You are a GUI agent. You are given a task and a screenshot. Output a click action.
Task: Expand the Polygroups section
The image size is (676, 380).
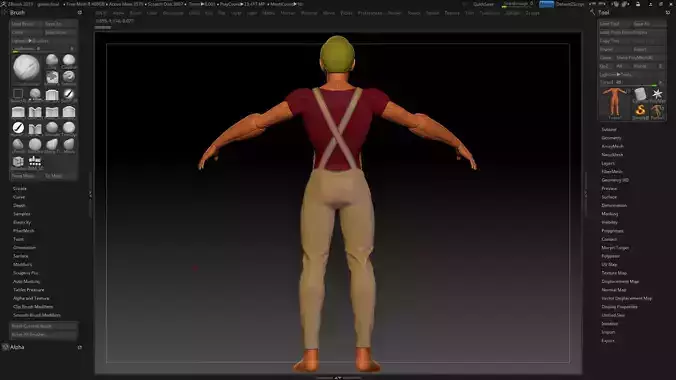612,231
